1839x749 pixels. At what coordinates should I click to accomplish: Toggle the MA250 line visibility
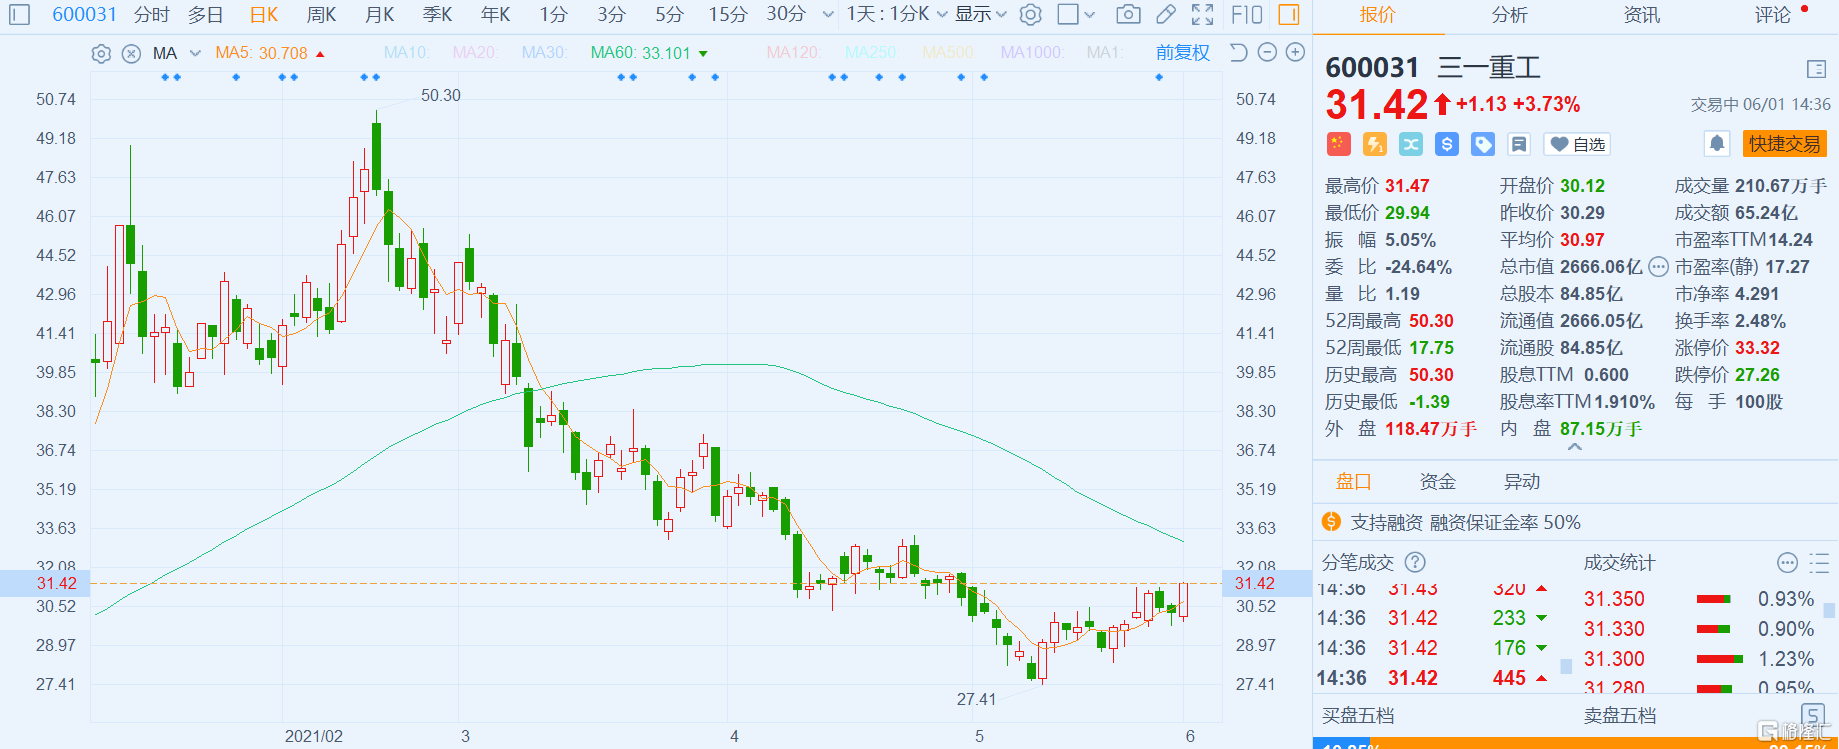click(871, 52)
